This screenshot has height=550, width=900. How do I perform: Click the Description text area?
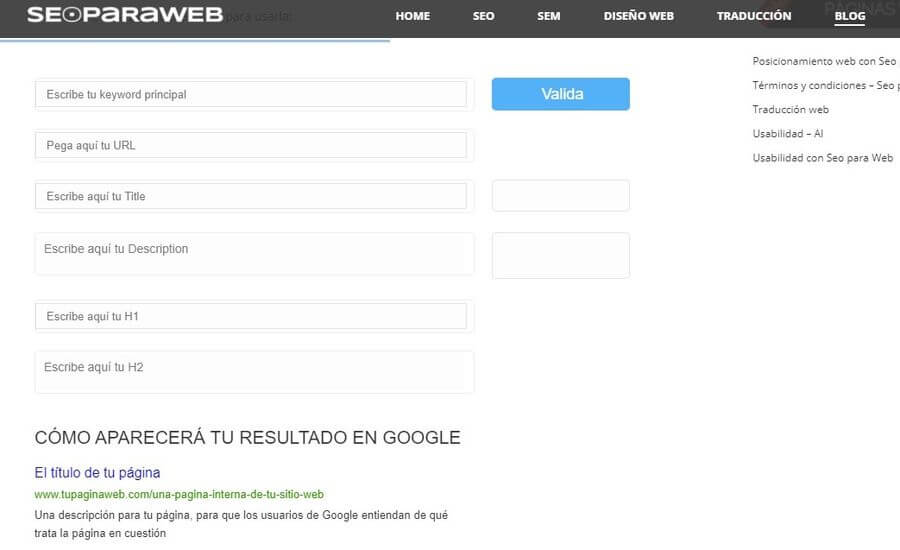(x=254, y=254)
